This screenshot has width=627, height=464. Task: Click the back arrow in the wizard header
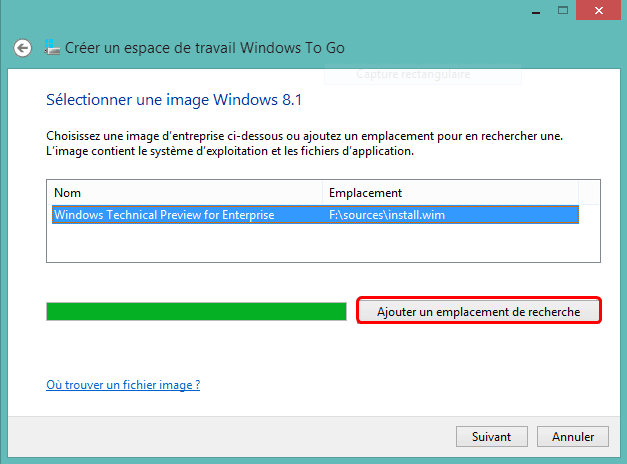[x=22, y=48]
